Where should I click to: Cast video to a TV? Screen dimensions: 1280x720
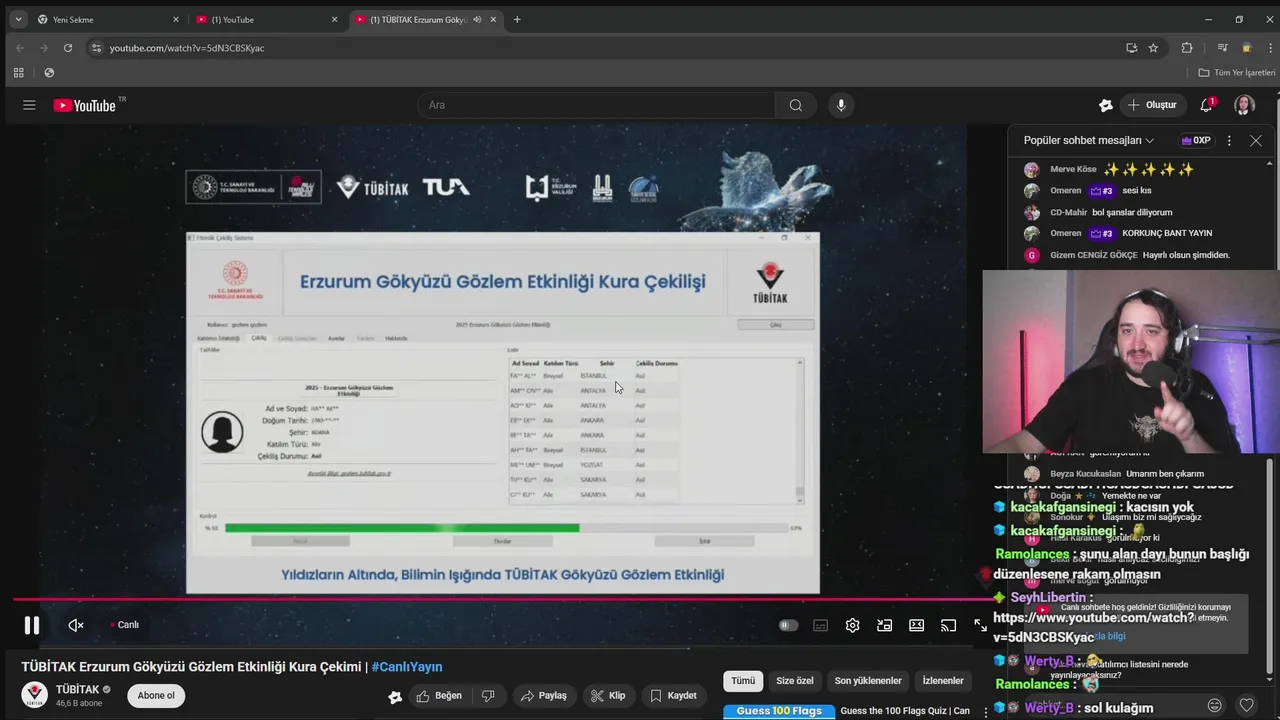point(948,625)
